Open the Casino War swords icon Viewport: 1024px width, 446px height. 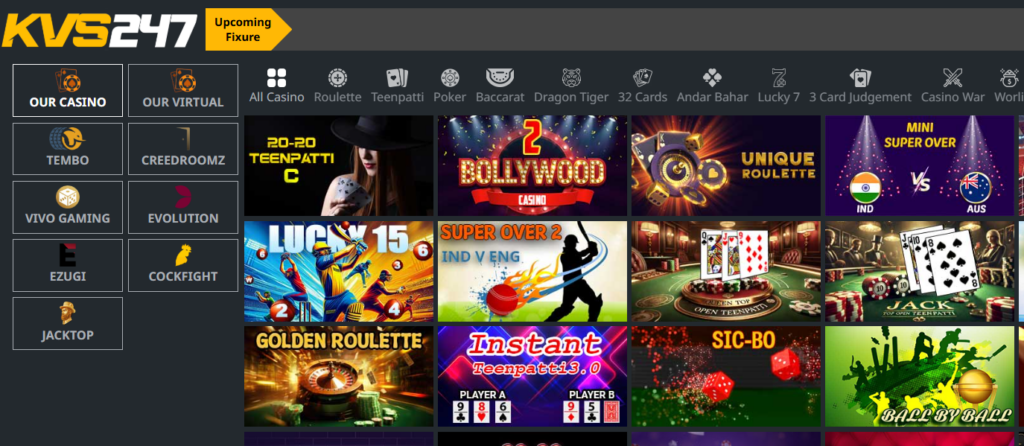(953, 78)
